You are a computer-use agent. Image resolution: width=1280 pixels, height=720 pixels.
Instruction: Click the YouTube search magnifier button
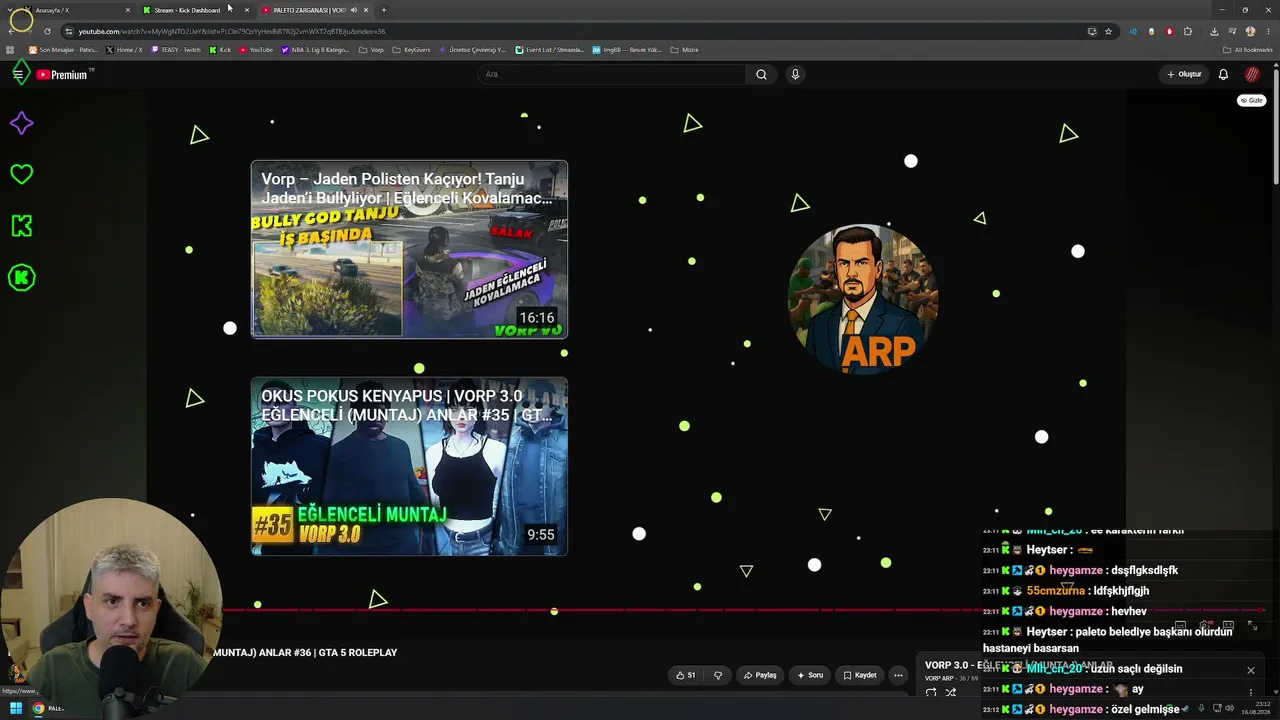coord(761,74)
